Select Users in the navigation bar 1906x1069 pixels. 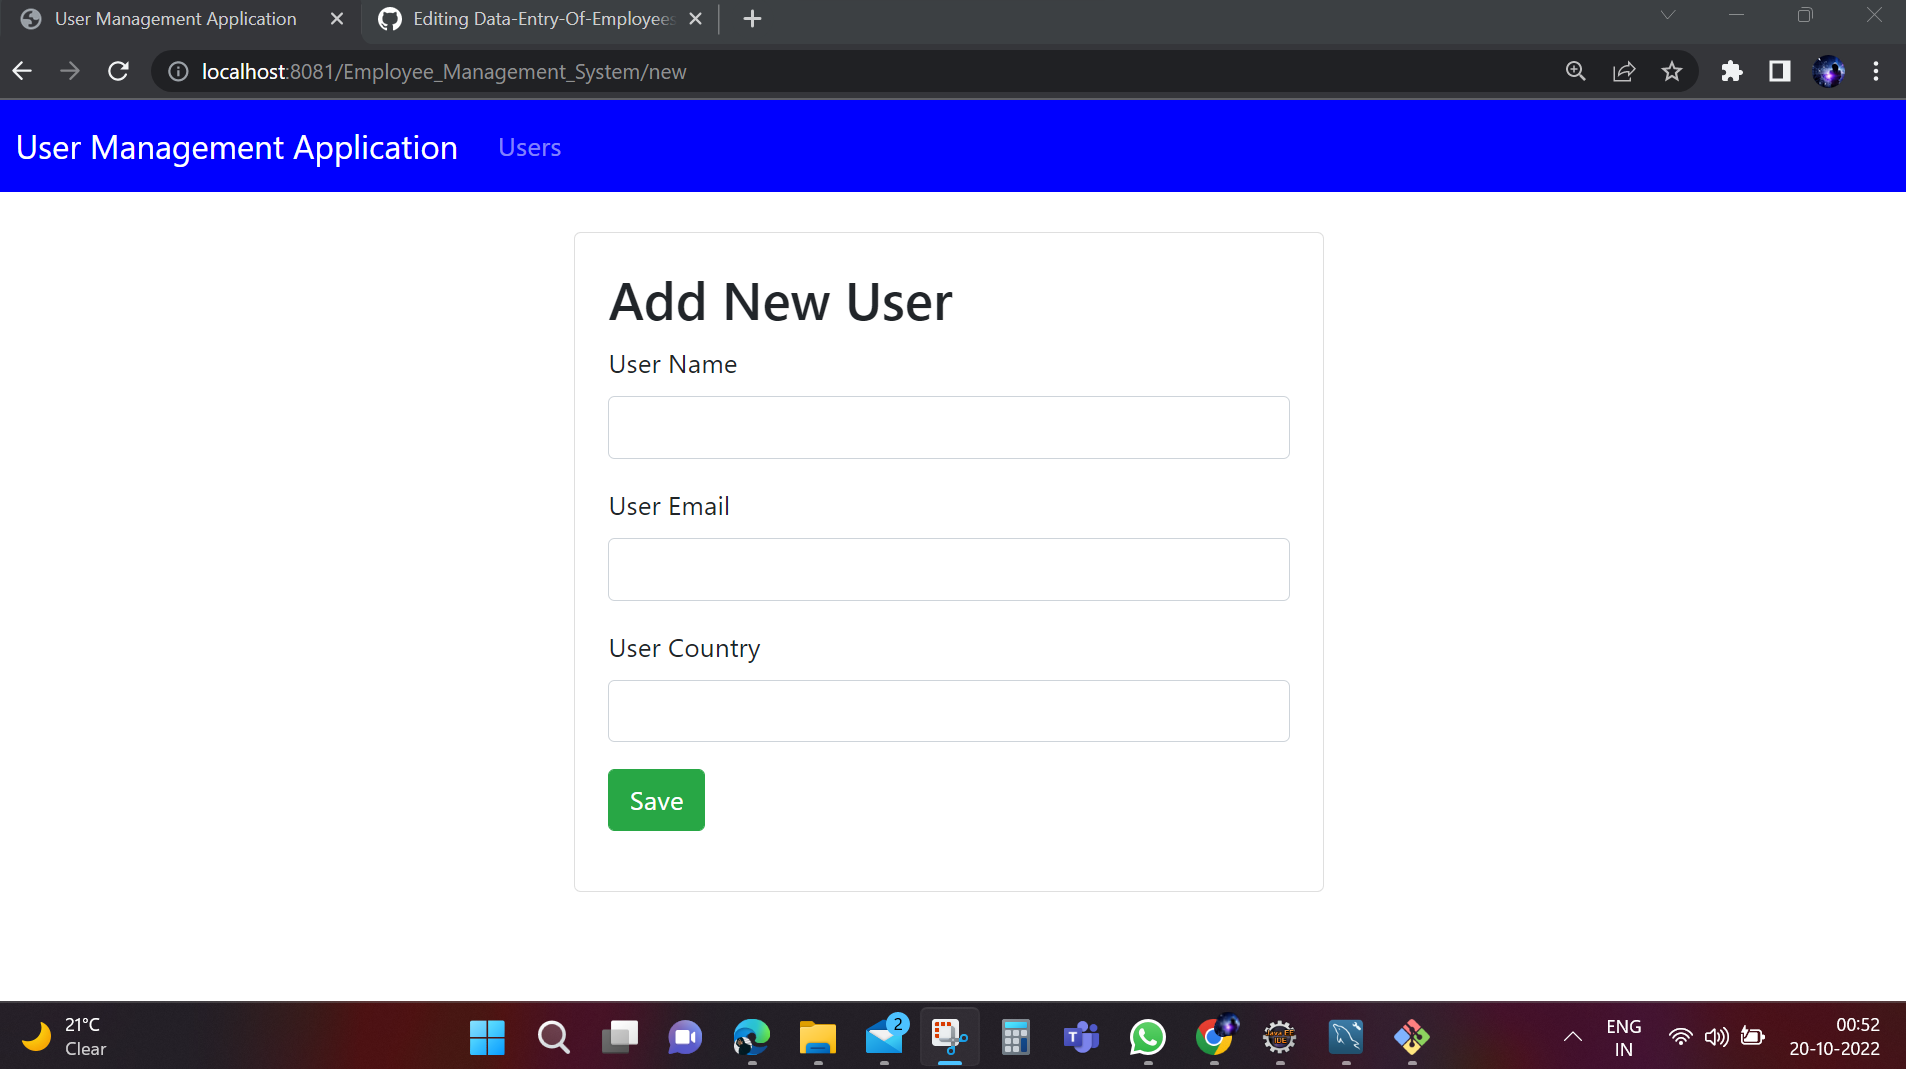click(529, 147)
